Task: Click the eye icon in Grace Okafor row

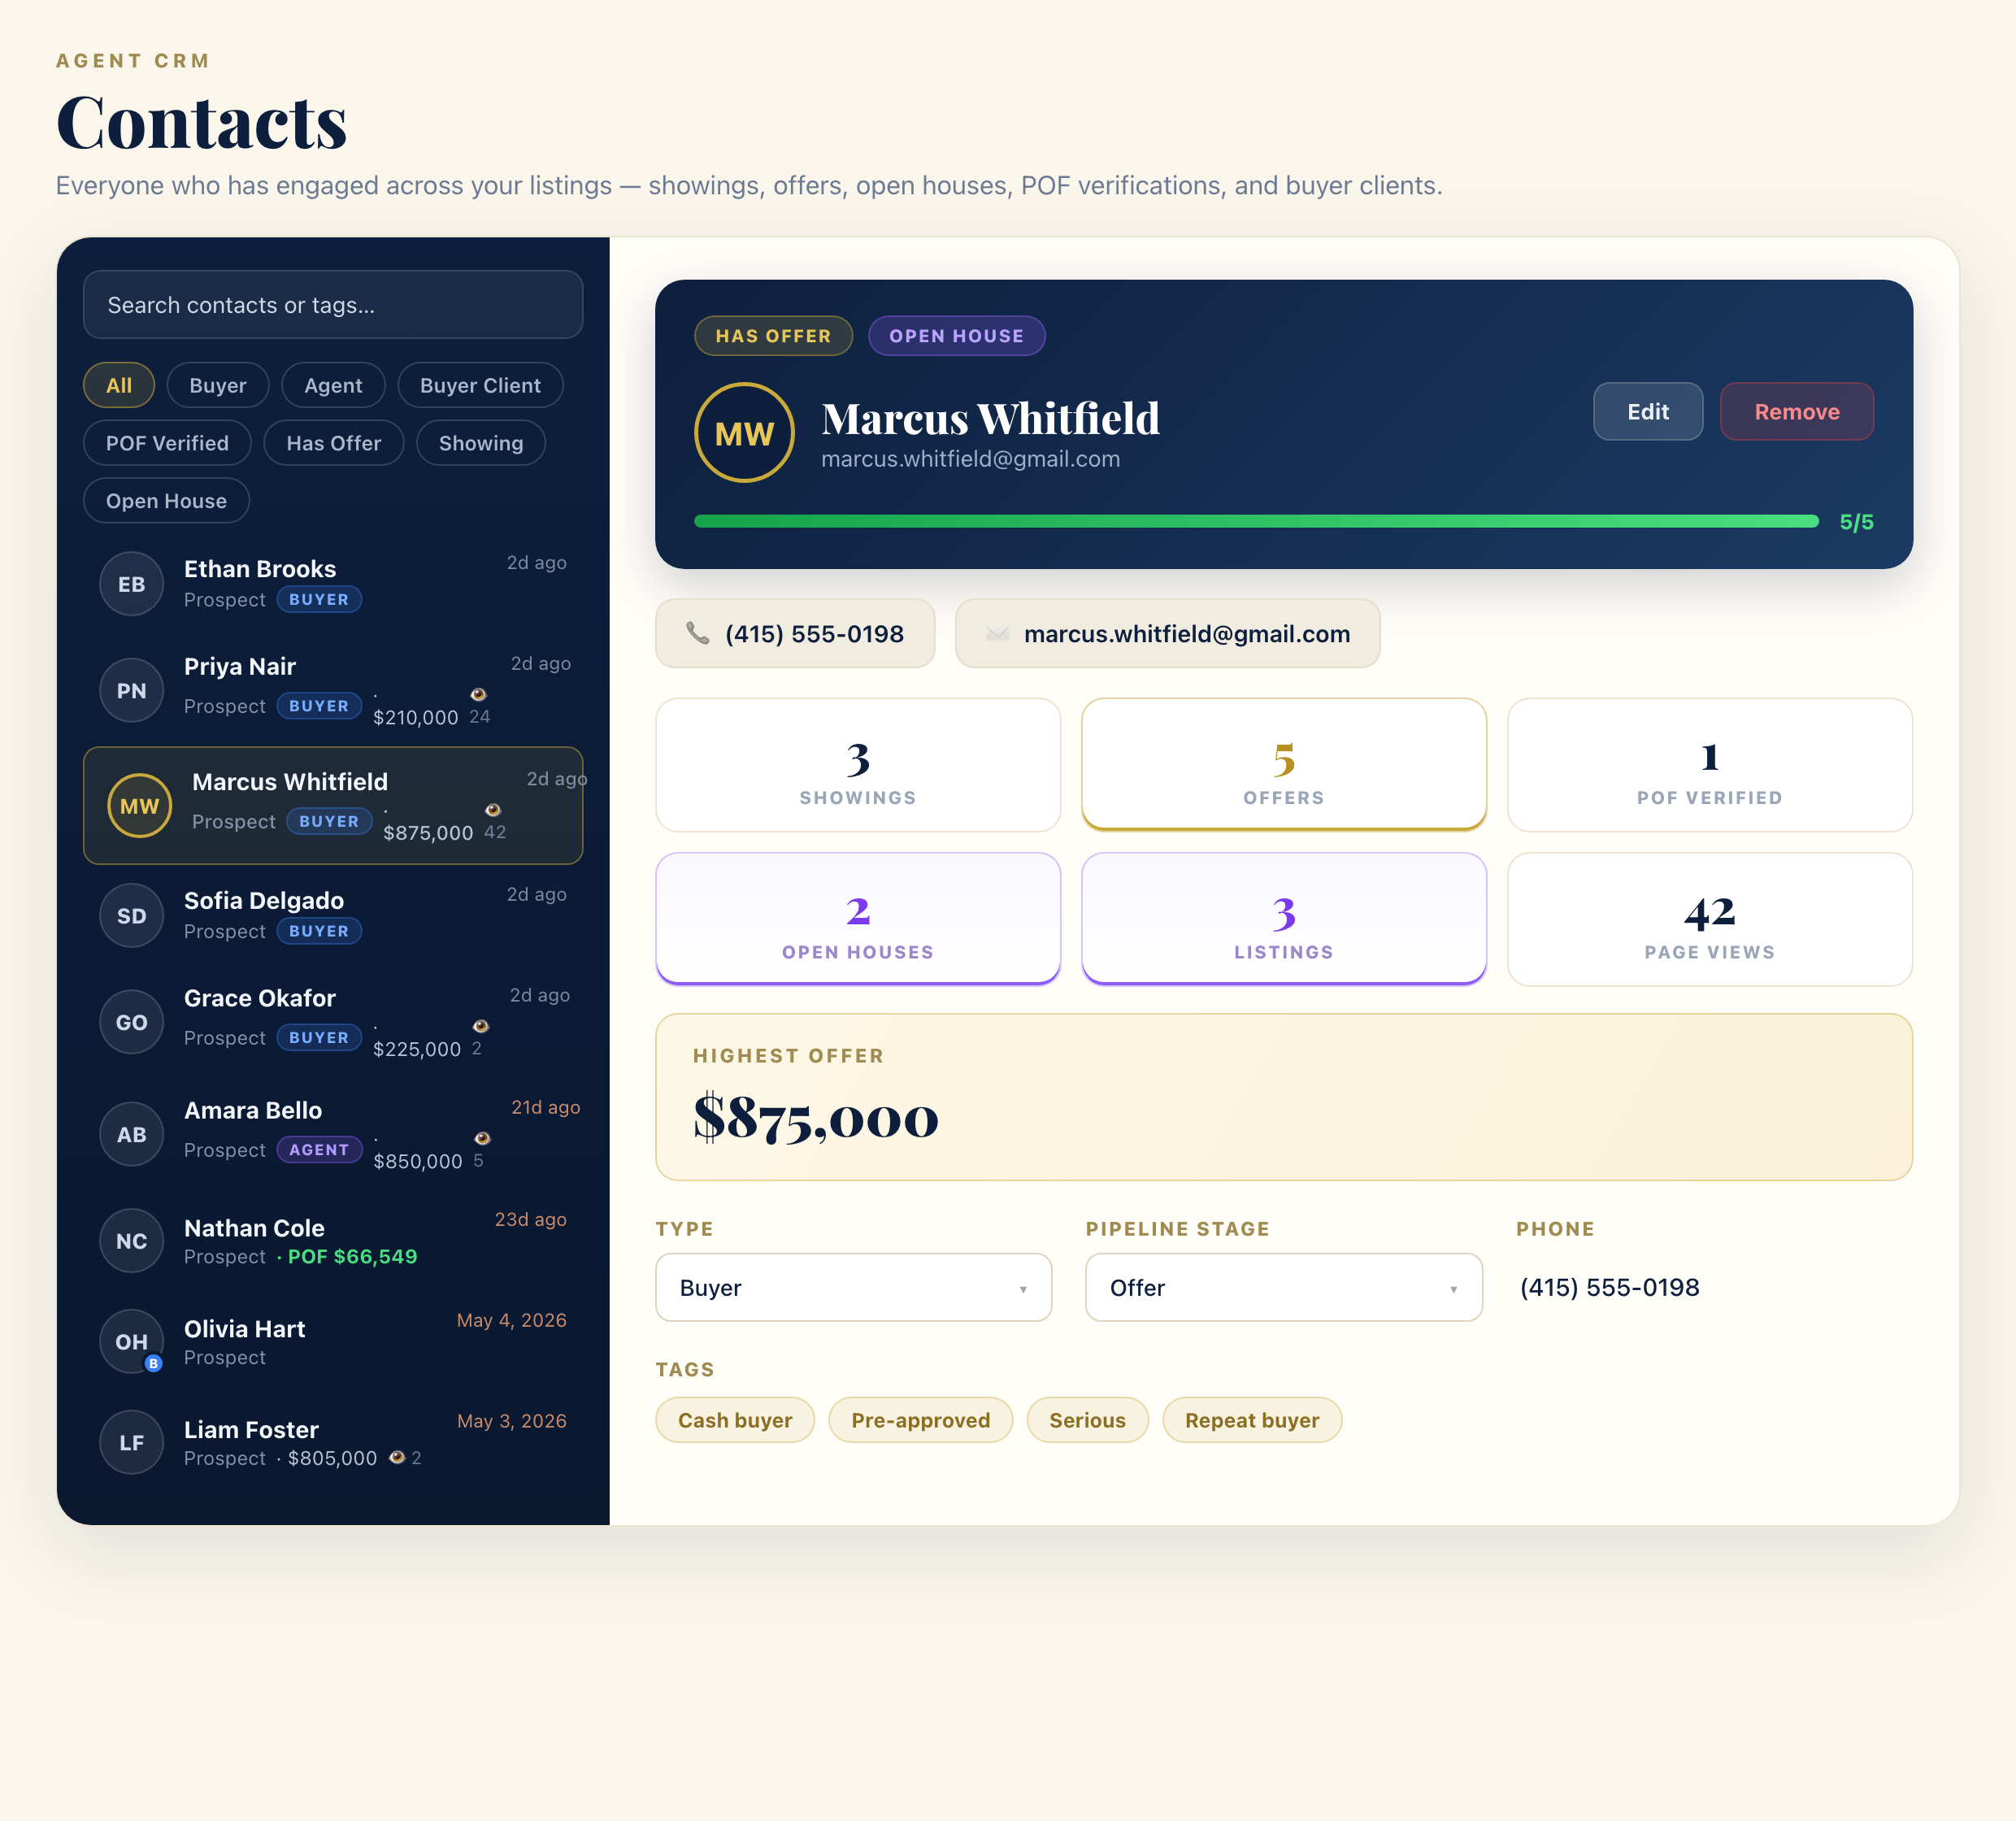Action: tap(481, 1026)
